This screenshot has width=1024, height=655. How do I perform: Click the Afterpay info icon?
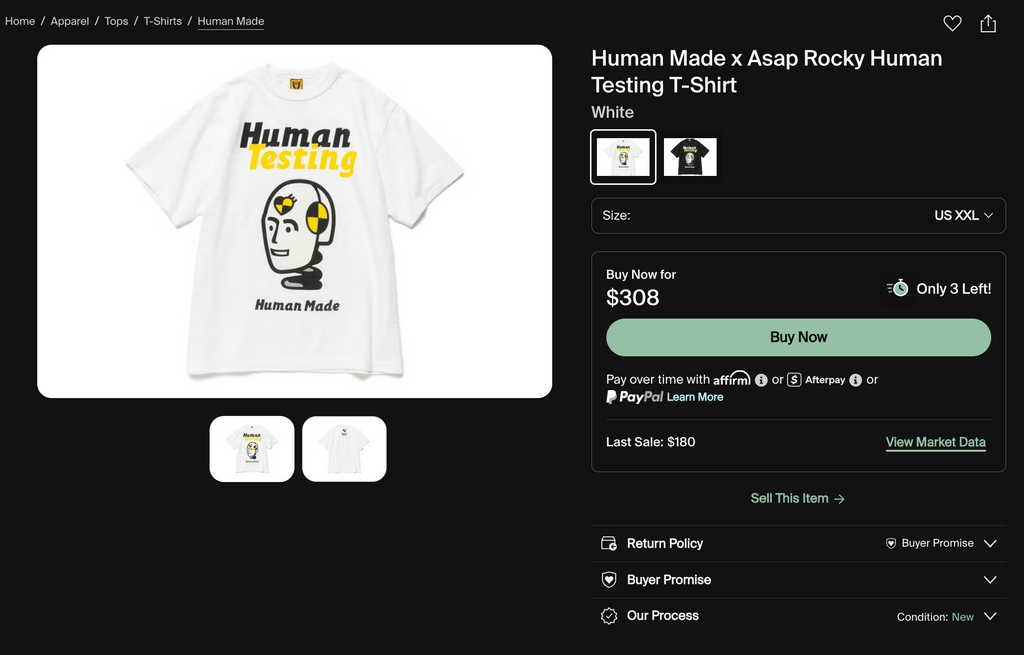tap(855, 380)
